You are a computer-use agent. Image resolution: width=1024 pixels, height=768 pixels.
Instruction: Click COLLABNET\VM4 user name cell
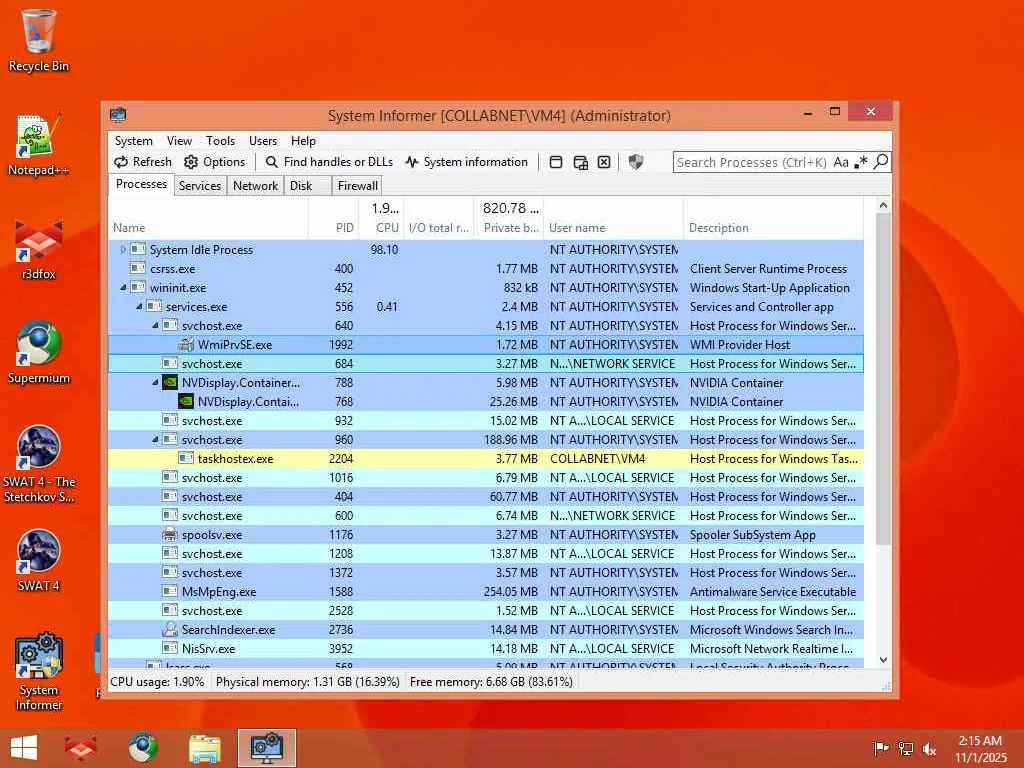pyautogui.click(x=597, y=458)
